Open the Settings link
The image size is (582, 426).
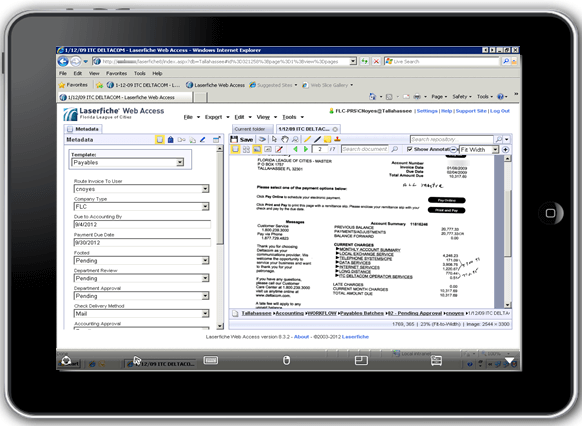tap(427, 111)
